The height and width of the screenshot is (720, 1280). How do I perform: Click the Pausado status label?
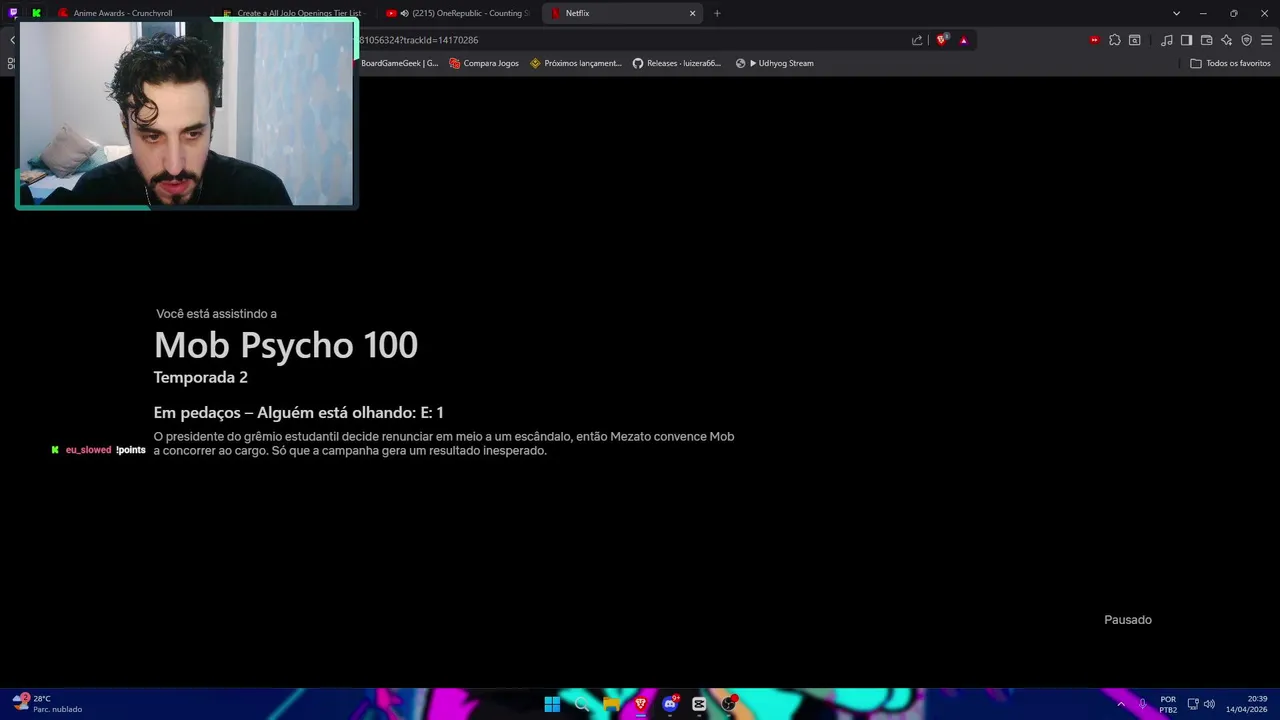tap(1128, 620)
